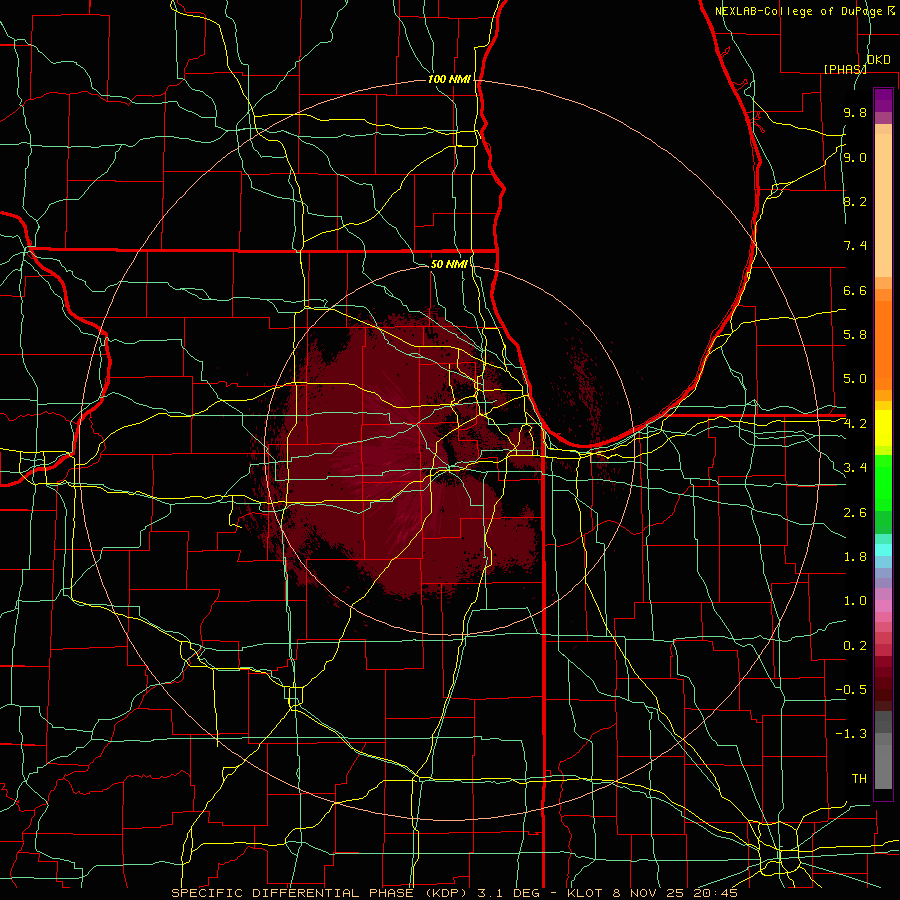Click the 100 NMI range ring label
Screen dimensions: 900x900
[x=449, y=79]
